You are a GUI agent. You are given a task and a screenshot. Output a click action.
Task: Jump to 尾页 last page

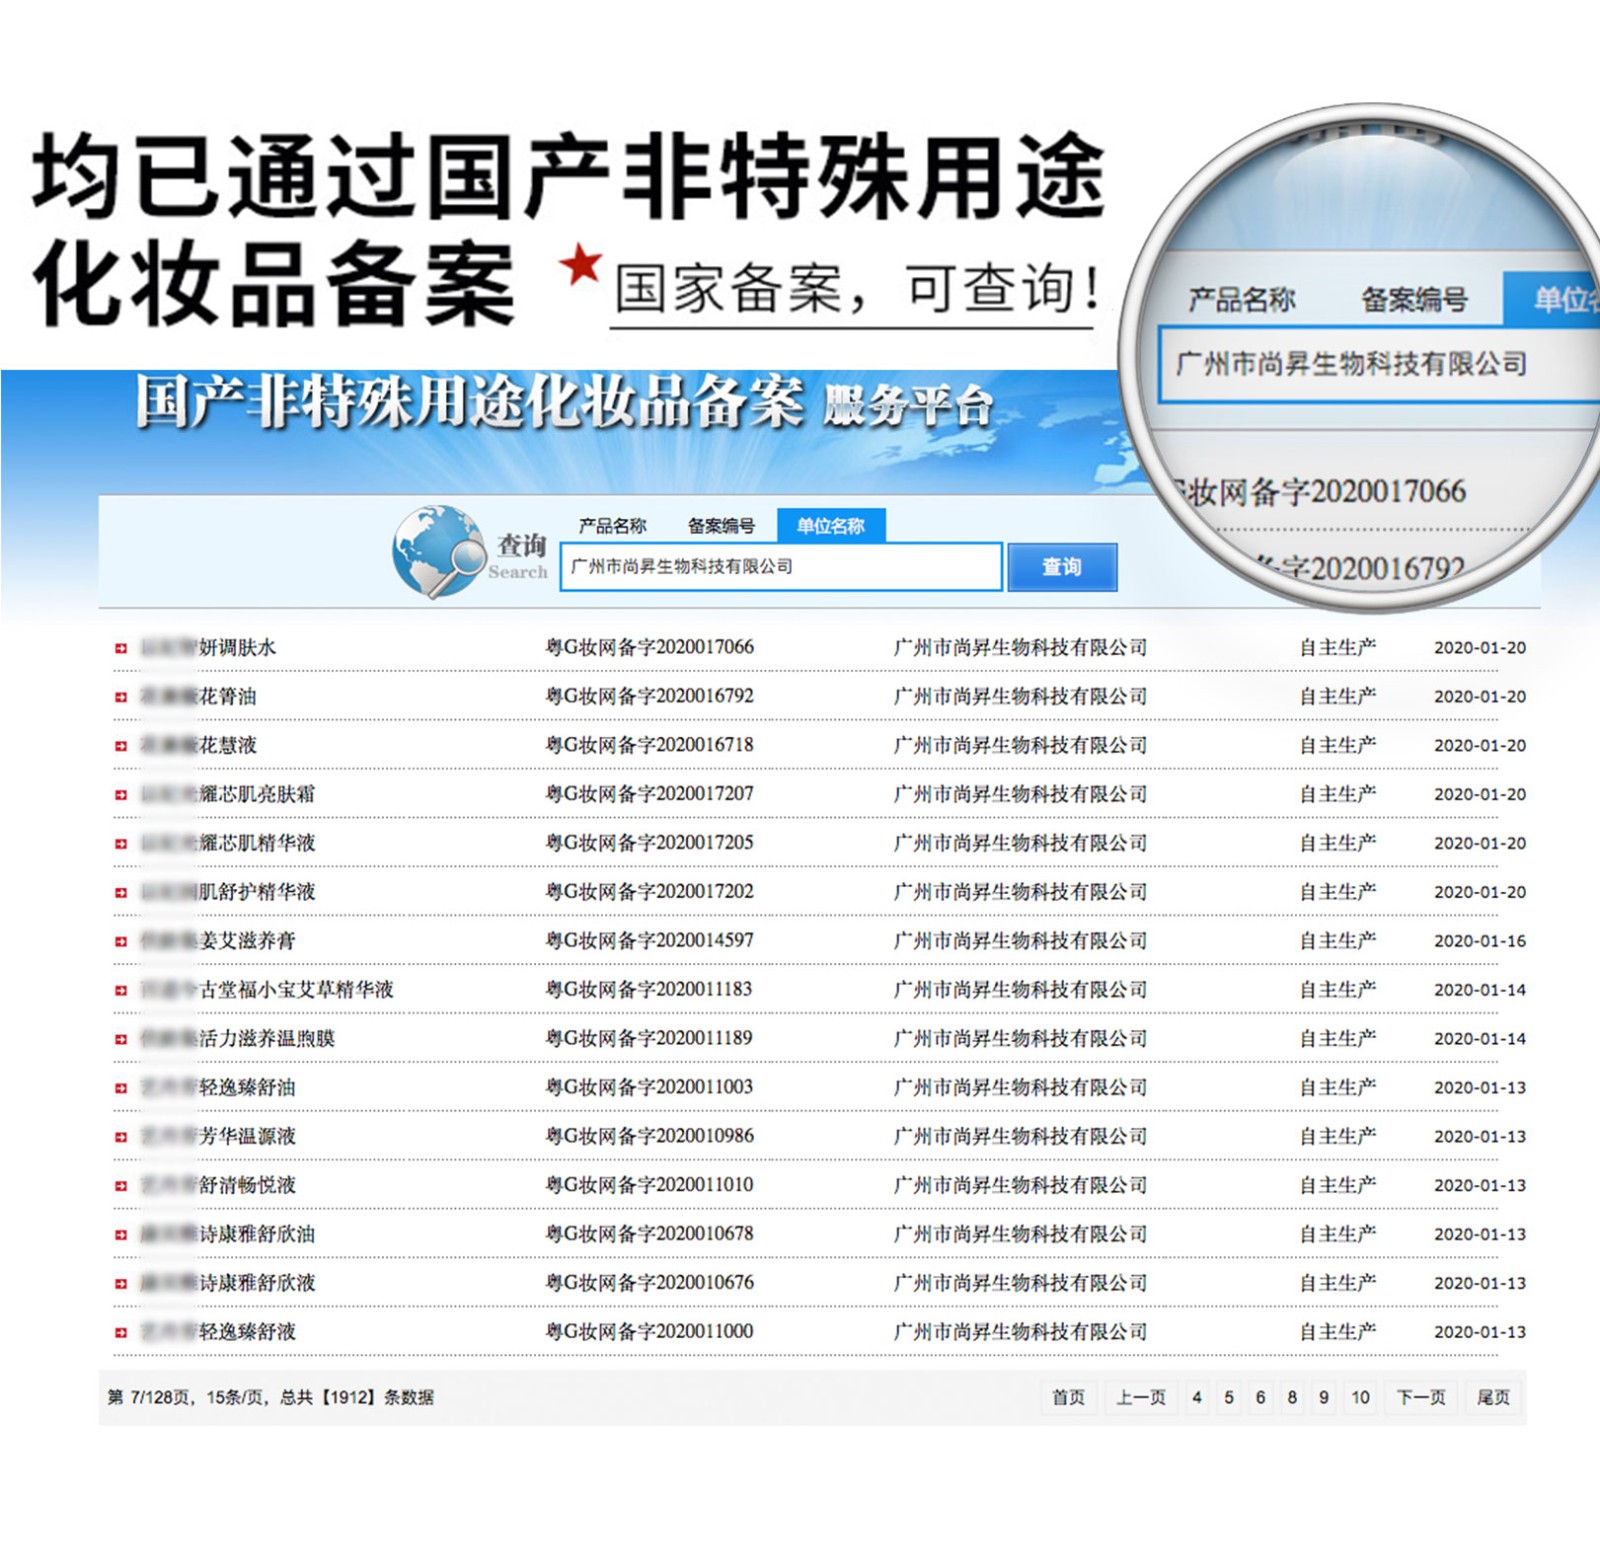click(1494, 1397)
